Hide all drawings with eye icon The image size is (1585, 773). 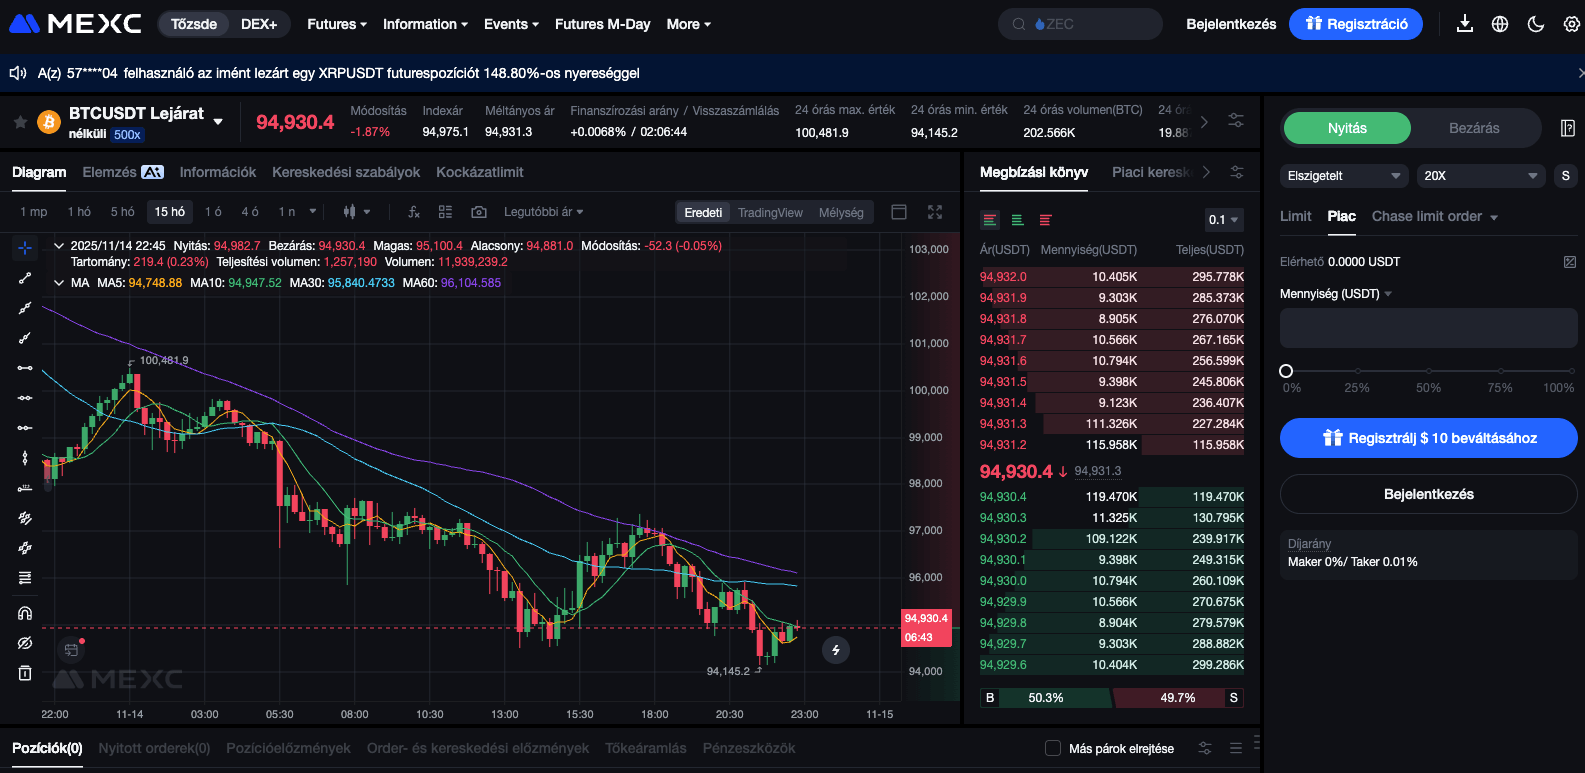25,643
